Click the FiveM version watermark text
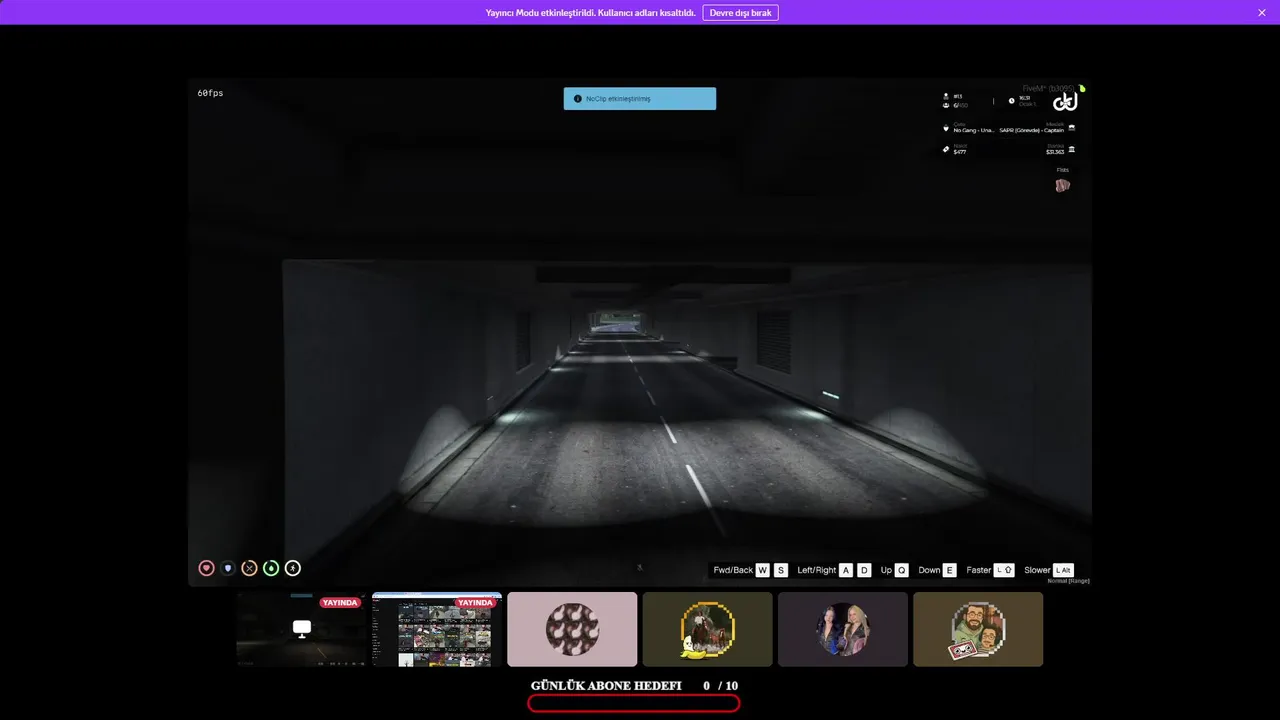The image size is (1280, 720). pos(1048,88)
